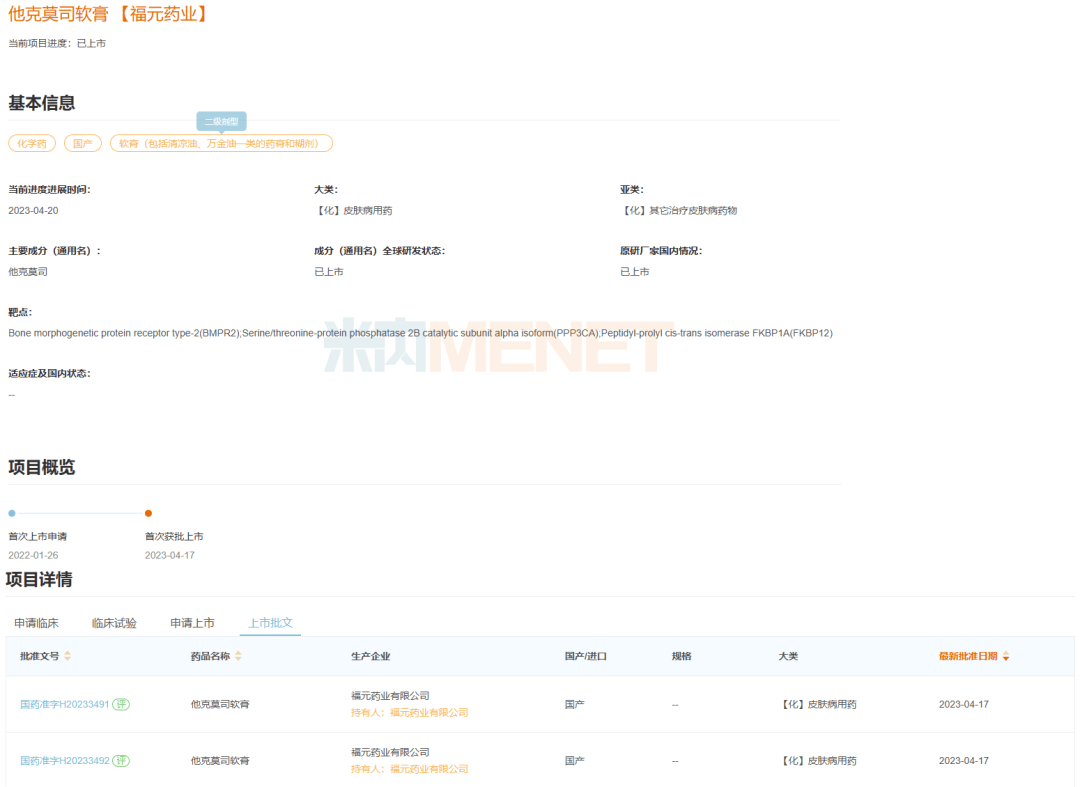Click the 化学药 tag

tap(32, 144)
